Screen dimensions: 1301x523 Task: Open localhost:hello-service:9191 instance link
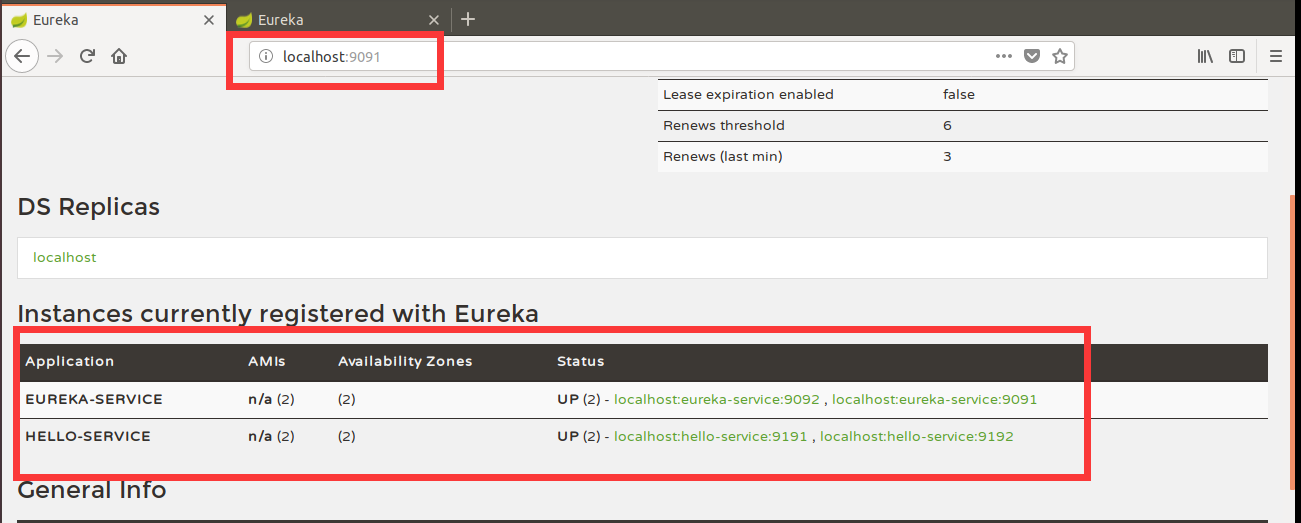click(711, 436)
